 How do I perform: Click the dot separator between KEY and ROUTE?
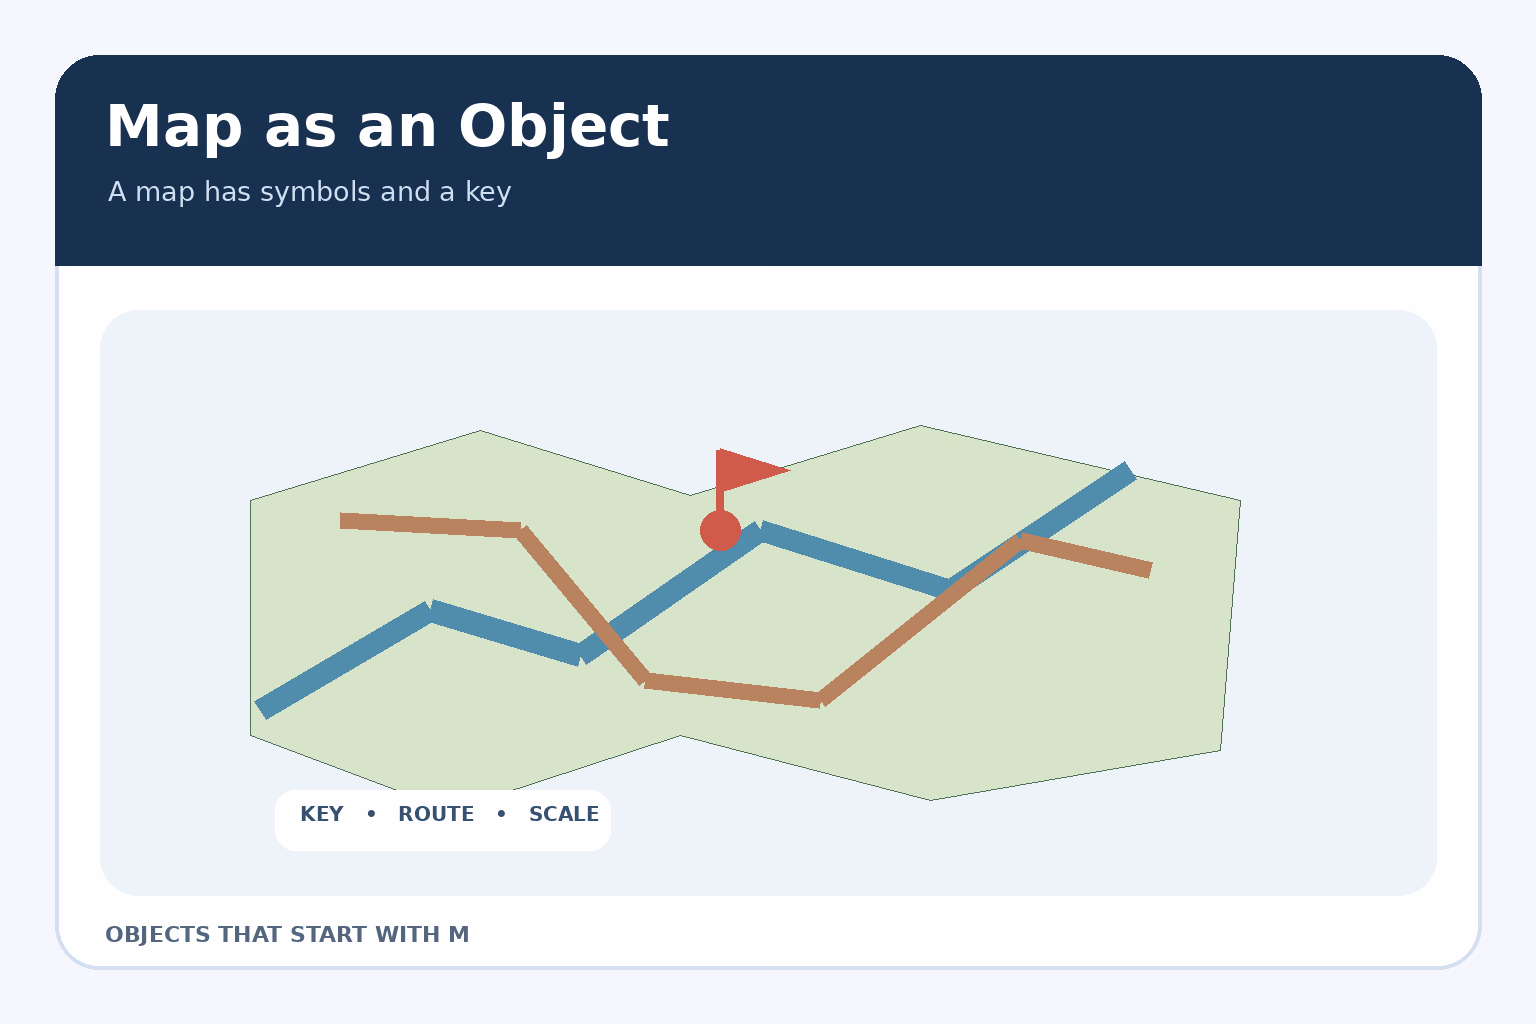pyautogui.click(x=371, y=814)
